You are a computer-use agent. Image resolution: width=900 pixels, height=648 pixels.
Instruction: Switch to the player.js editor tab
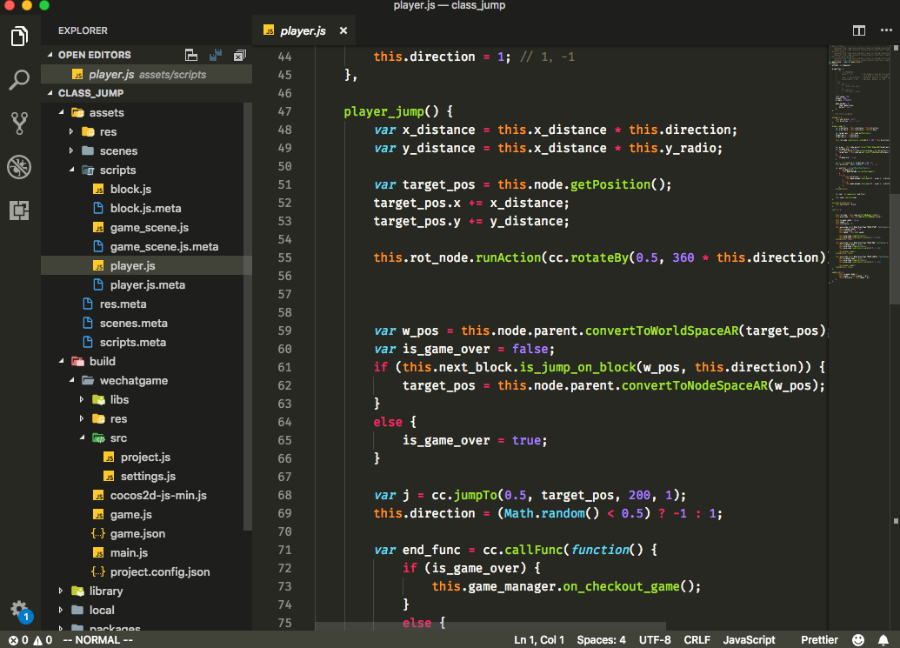pos(302,31)
